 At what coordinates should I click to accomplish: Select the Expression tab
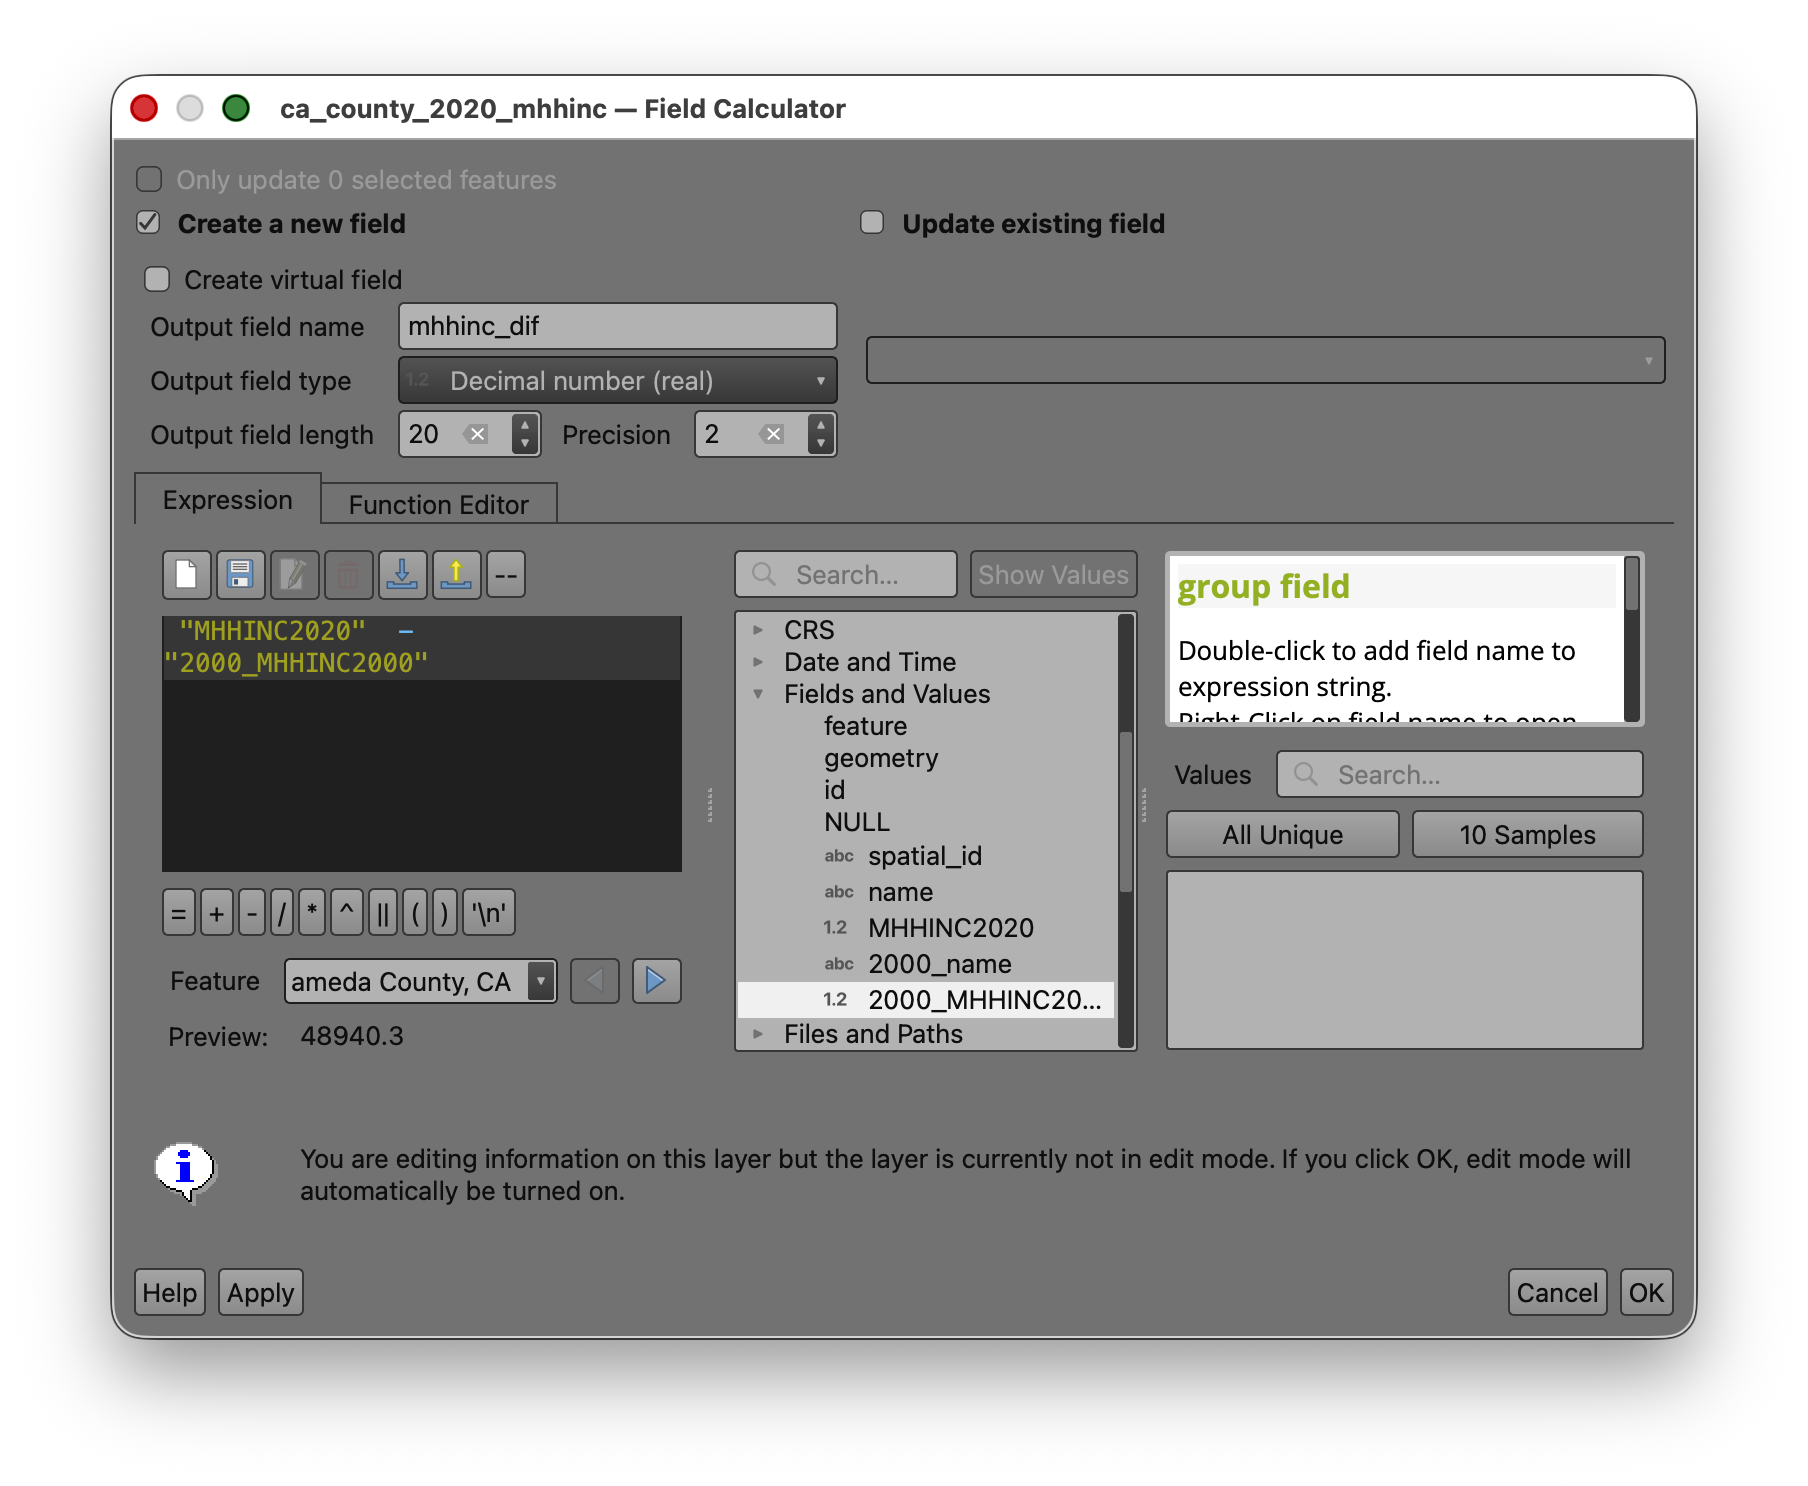point(227,500)
